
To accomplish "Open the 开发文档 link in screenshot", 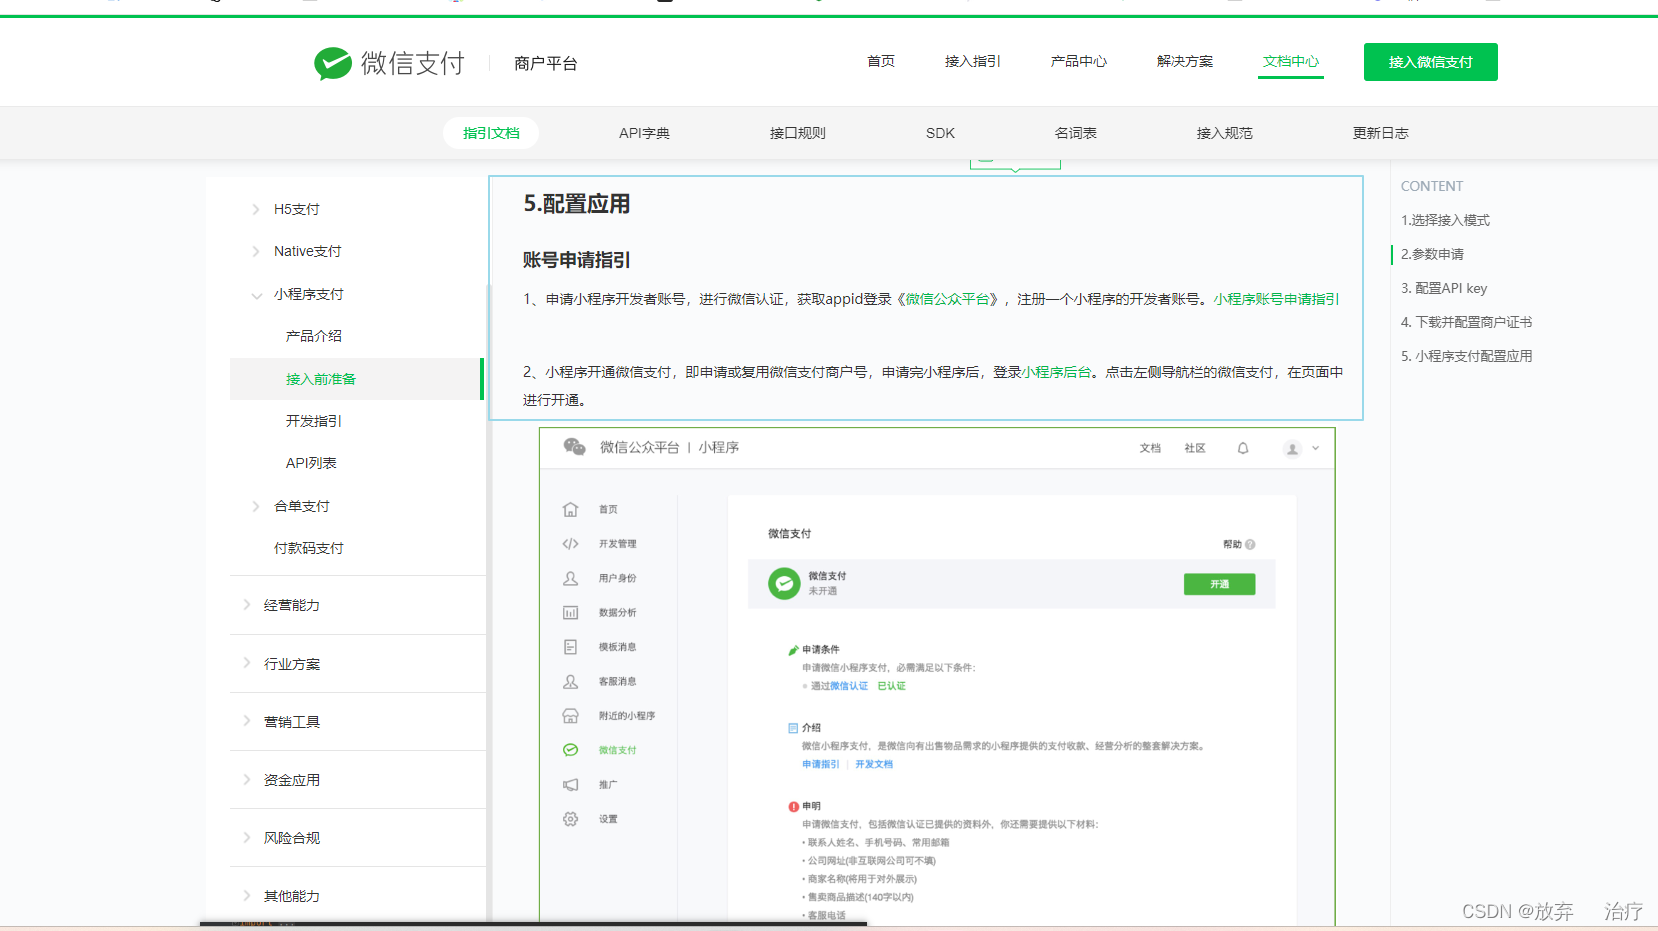I will pyautogui.click(x=874, y=764).
